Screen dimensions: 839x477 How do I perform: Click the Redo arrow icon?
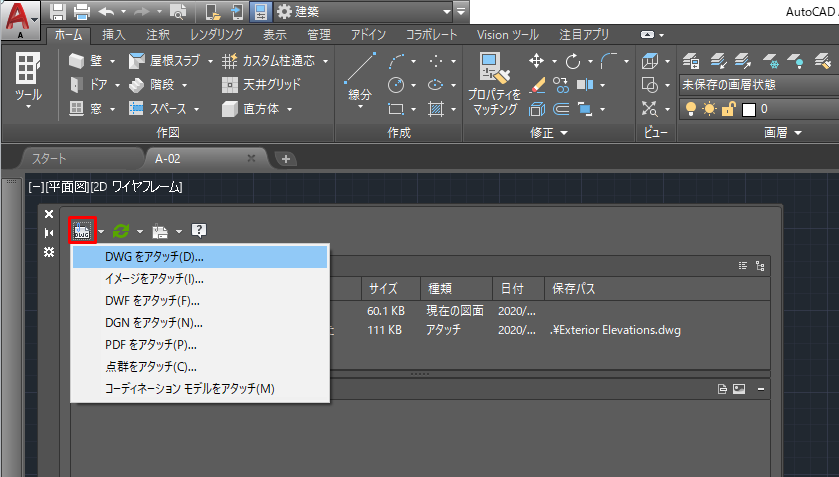coord(143,11)
